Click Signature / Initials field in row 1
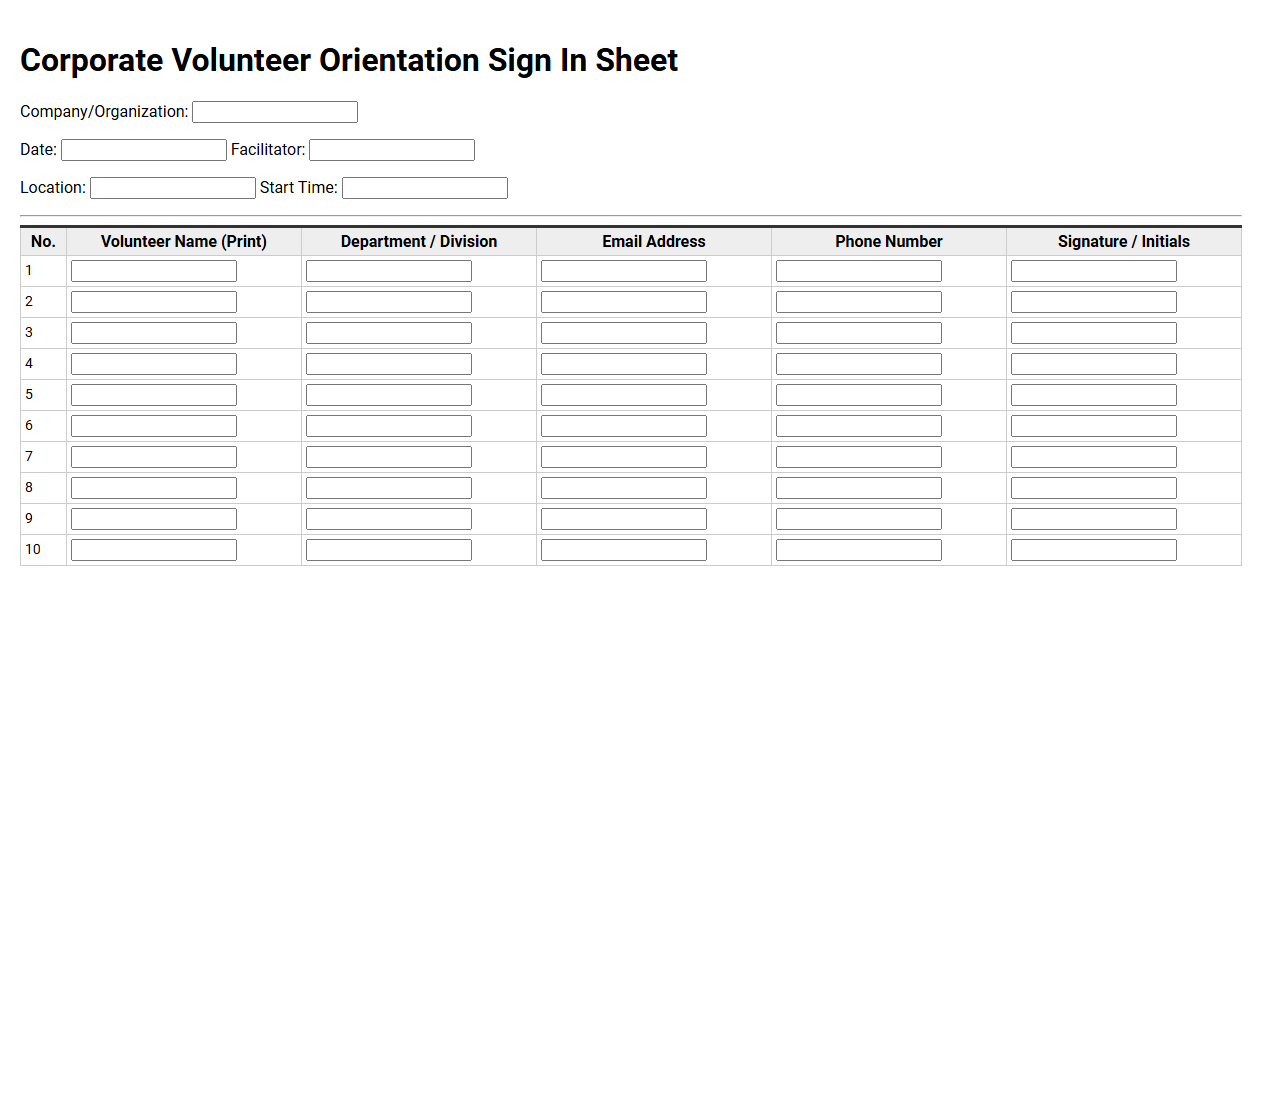Viewport: 1262px width, 1120px height. pos(1094,271)
